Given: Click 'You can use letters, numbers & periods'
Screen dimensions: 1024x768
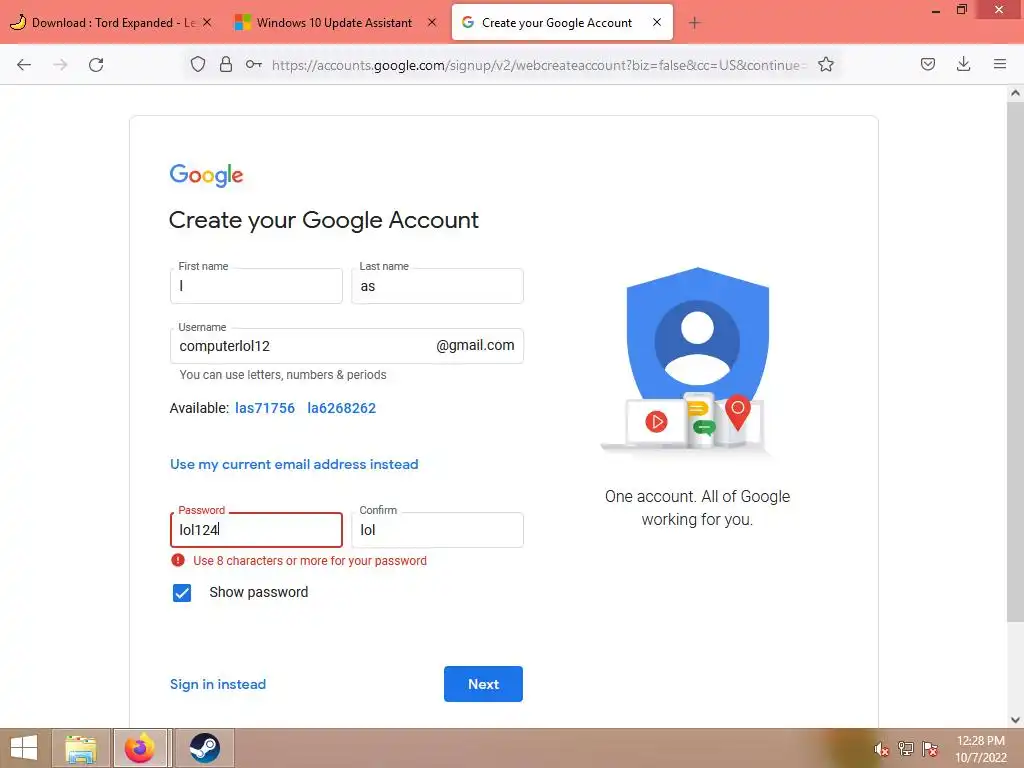Looking at the screenshot, I should [283, 375].
